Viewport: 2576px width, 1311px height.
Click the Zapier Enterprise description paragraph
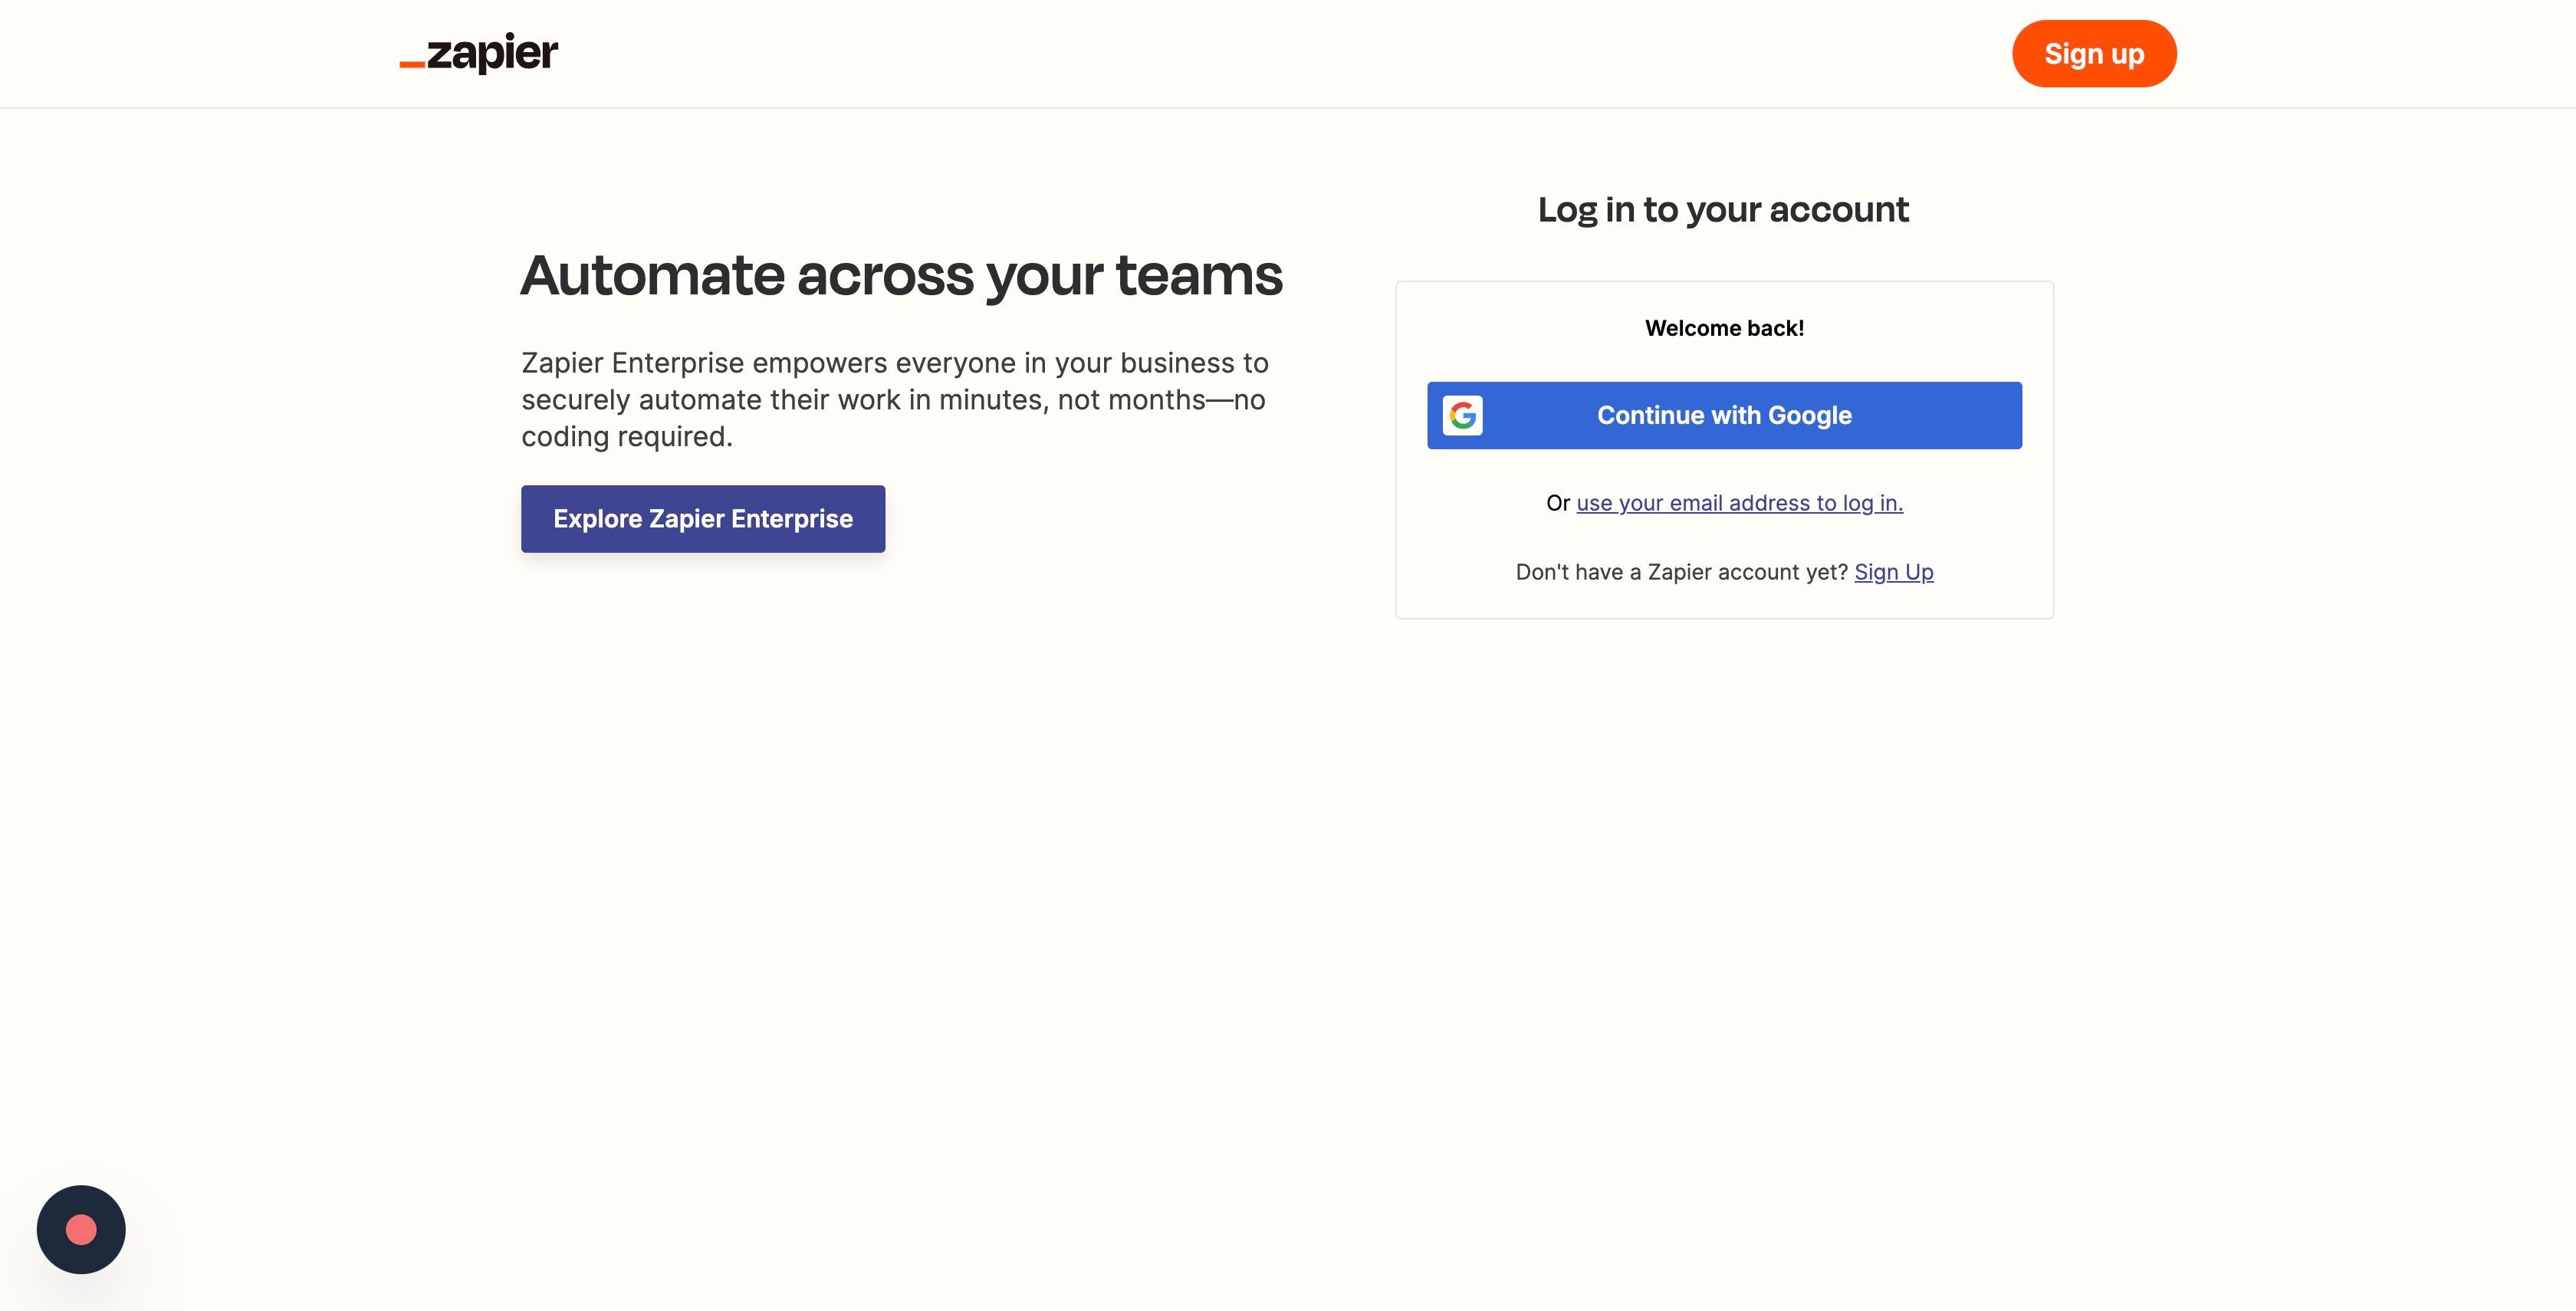(x=895, y=399)
